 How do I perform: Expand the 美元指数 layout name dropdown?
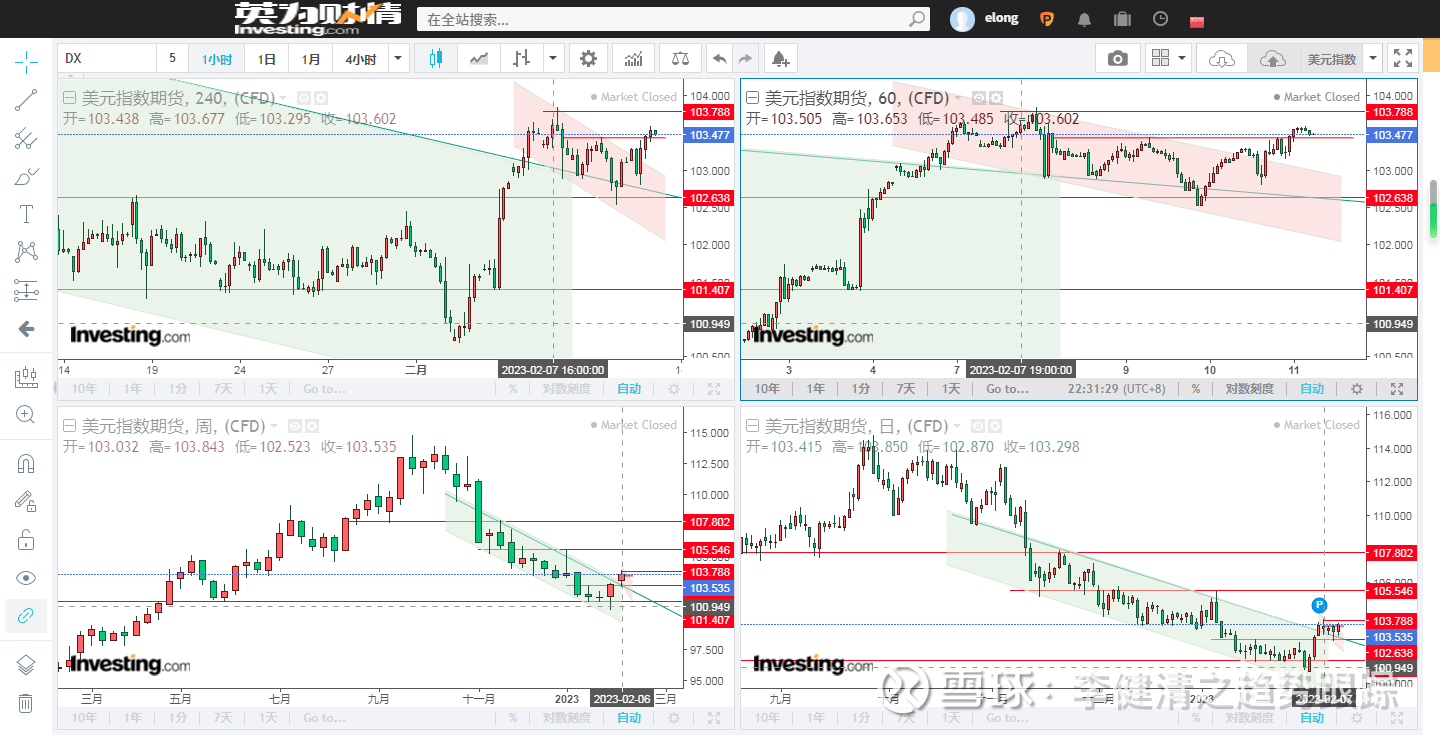[x=1374, y=59]
